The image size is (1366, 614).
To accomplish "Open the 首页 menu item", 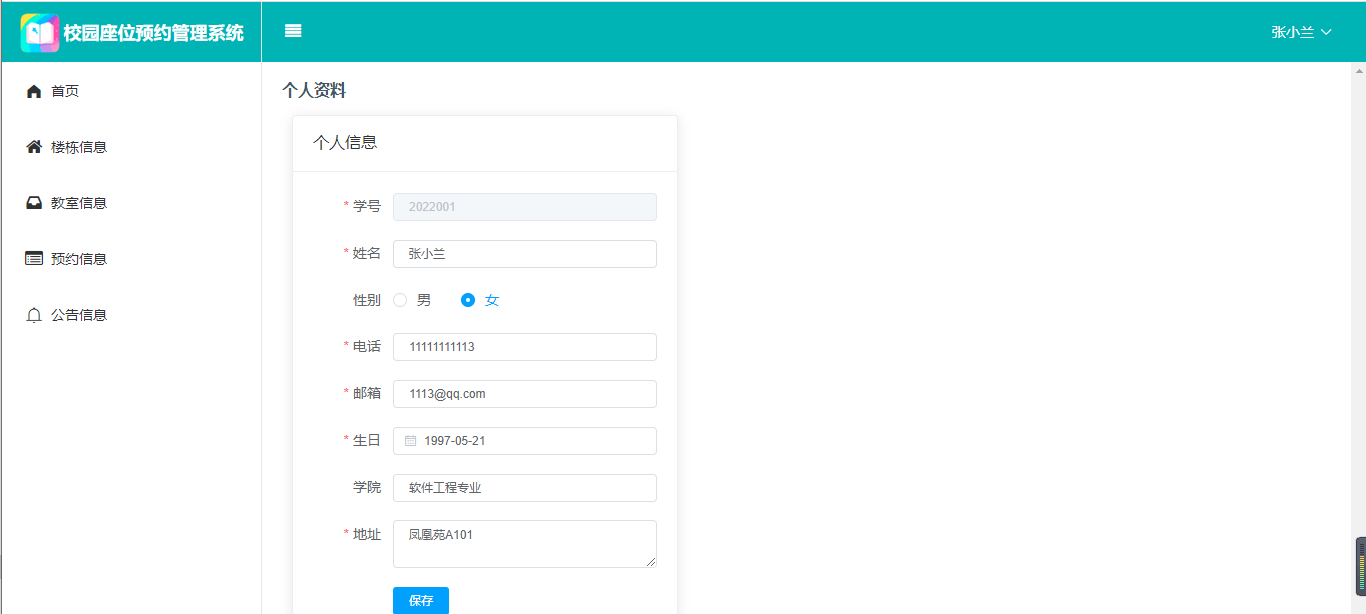I will [x=131, y=91].
